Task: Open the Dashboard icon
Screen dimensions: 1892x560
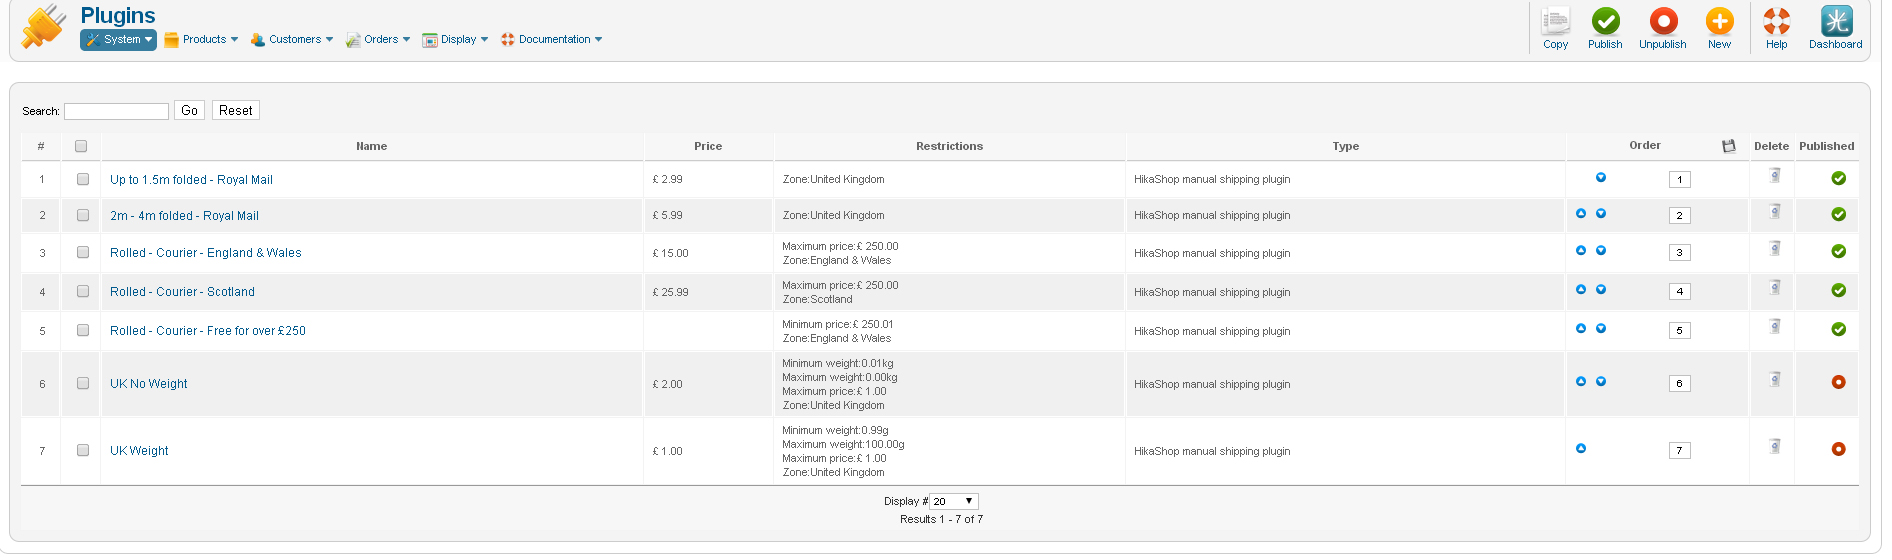Action: 1835,22
